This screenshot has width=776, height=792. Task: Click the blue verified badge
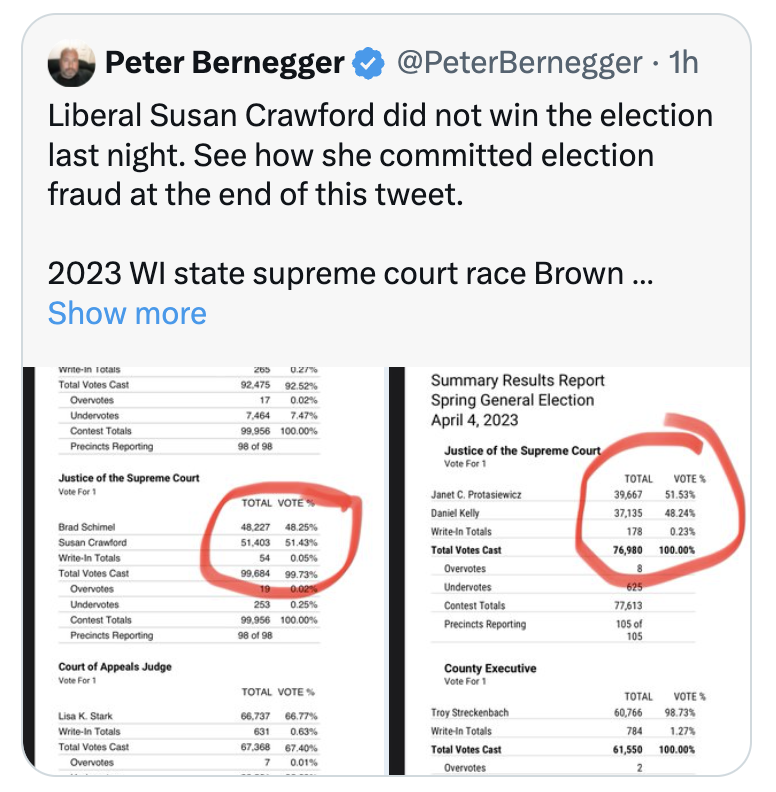coord(370,65)
